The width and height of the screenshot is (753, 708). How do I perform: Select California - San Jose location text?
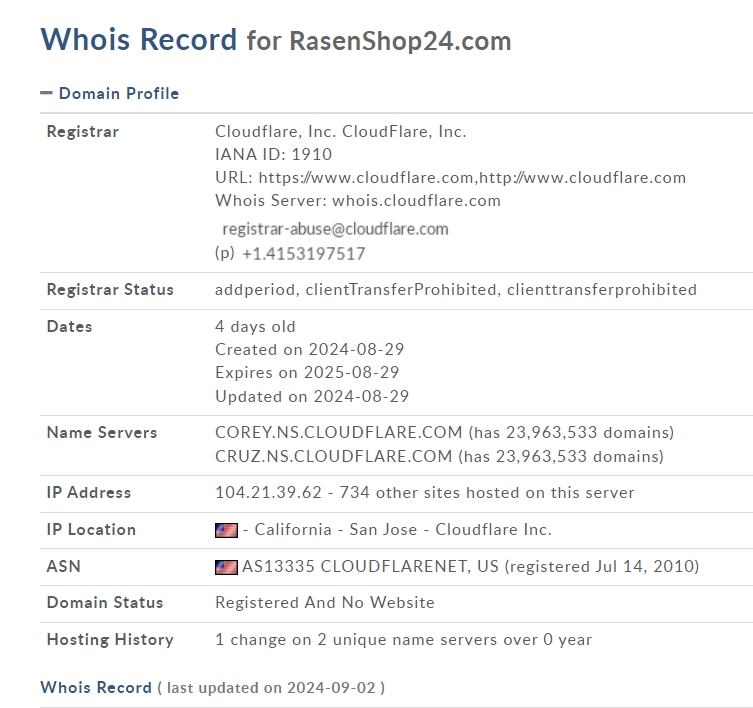click(x=336, y=529)
